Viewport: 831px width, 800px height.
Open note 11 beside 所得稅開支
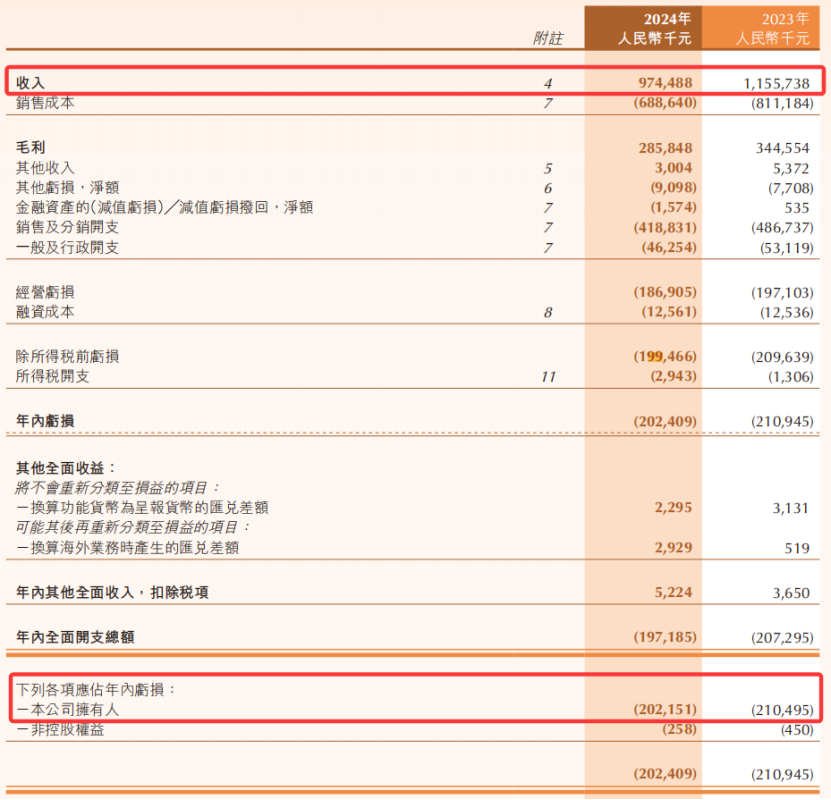547,377
